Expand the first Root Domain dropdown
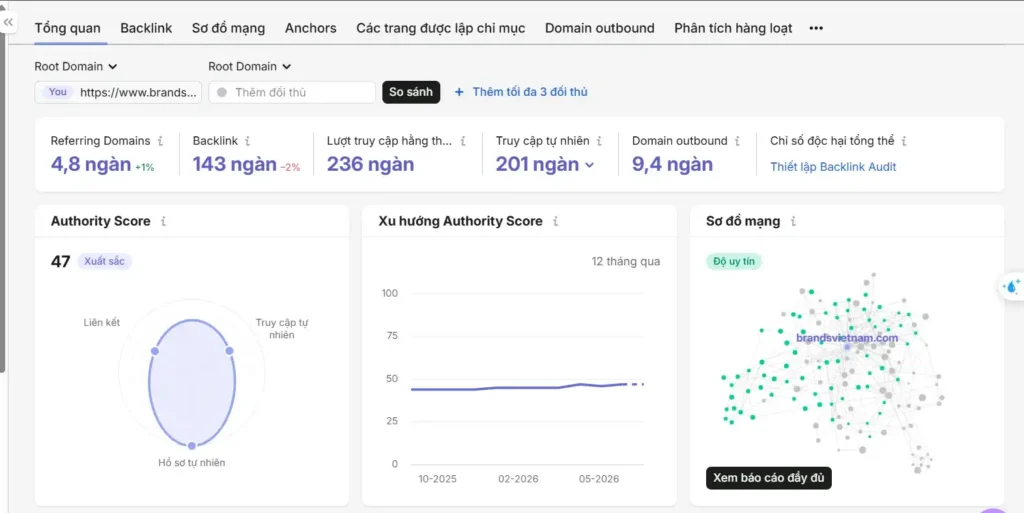 pyautogui.click(x=76, y=67)
